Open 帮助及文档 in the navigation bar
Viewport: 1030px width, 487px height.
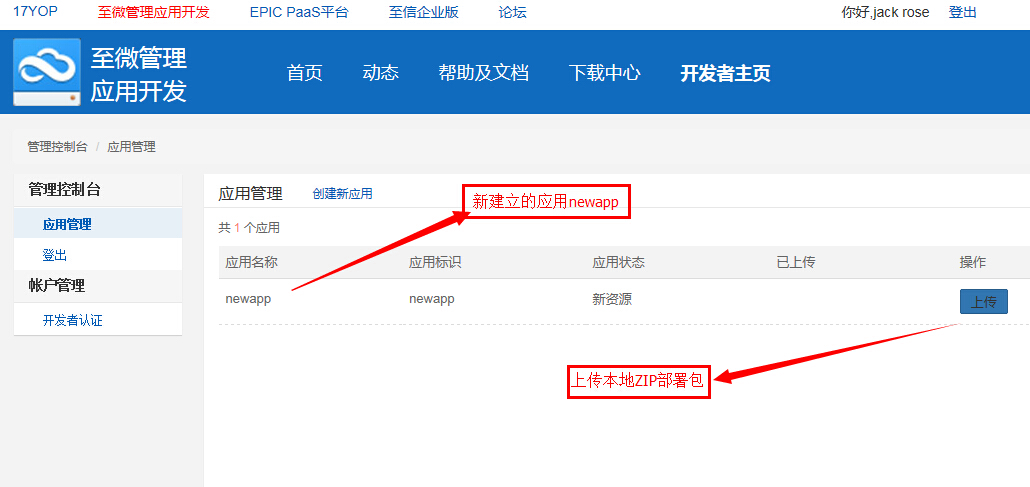pos(483,72)
